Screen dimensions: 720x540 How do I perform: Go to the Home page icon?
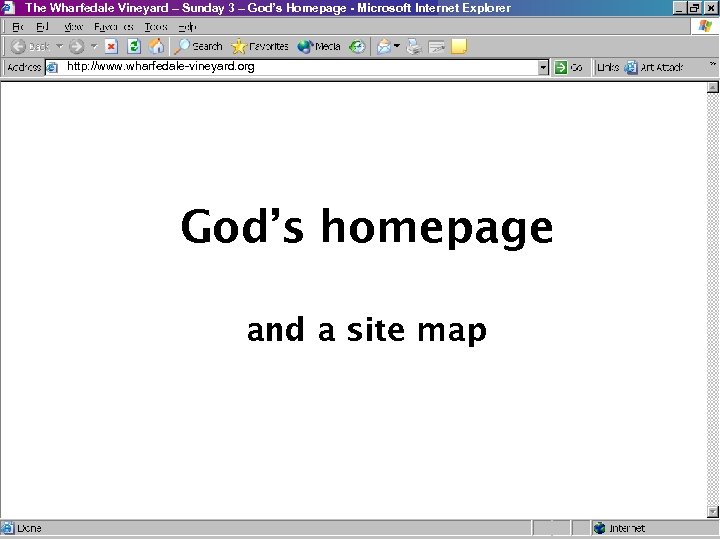156,46
